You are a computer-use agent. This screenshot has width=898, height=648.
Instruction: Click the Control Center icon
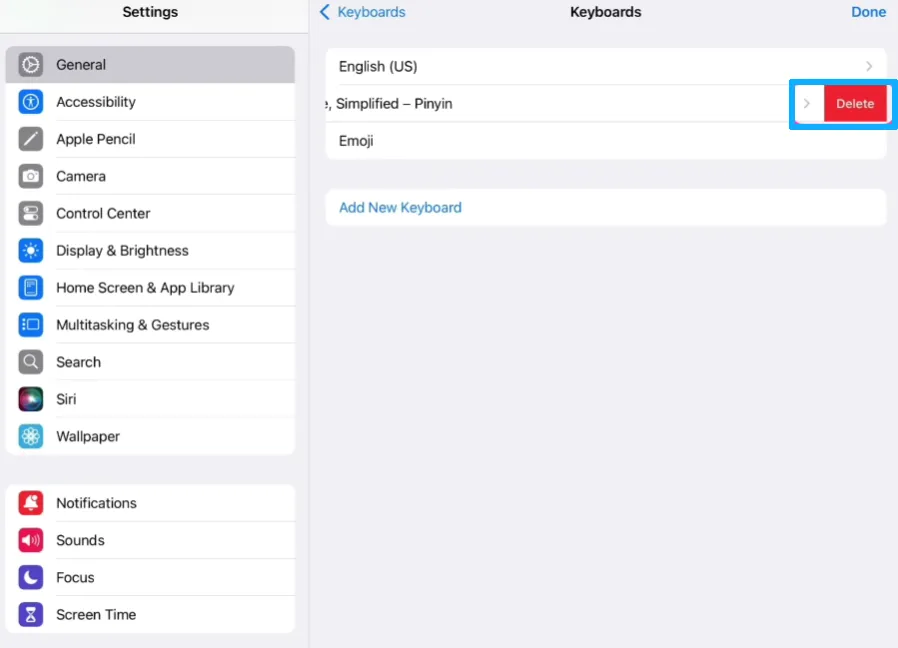(x=30, y=212)
